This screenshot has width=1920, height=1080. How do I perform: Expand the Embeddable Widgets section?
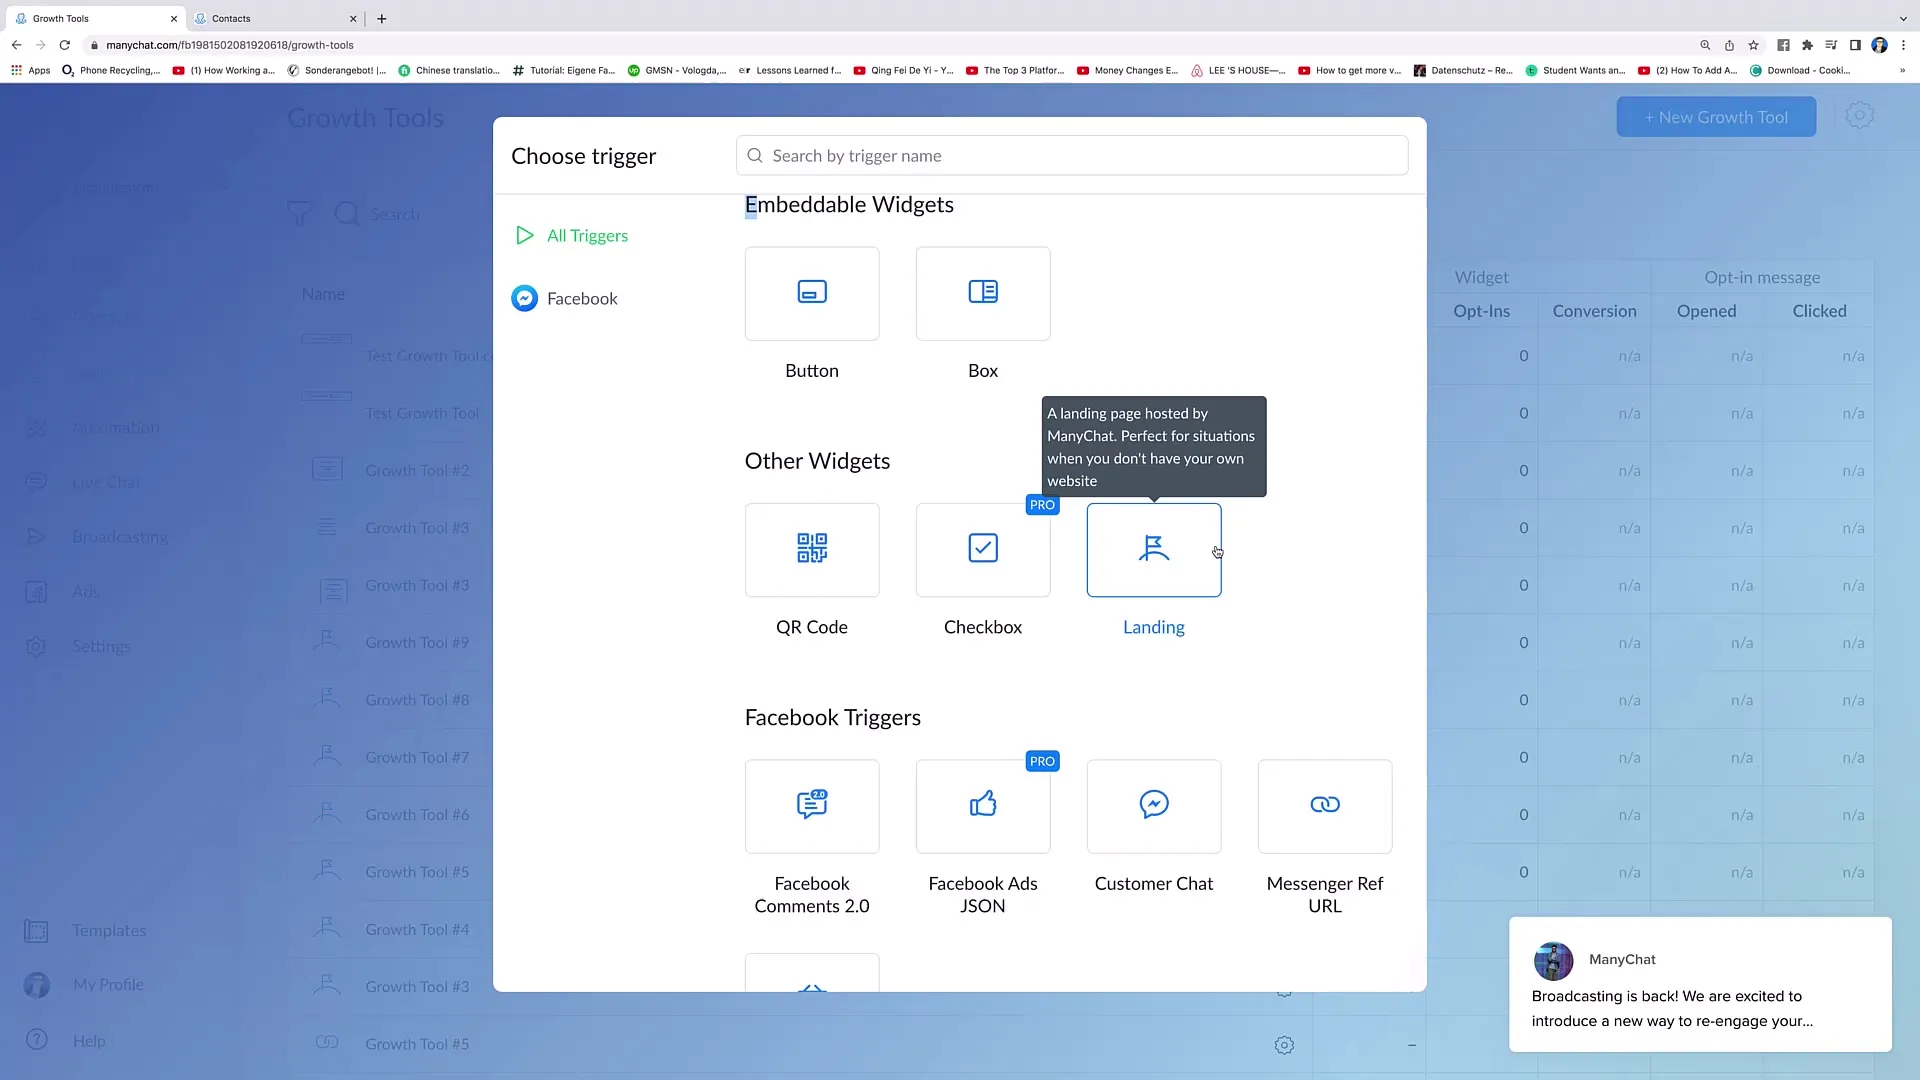click(x=848, y=203)
